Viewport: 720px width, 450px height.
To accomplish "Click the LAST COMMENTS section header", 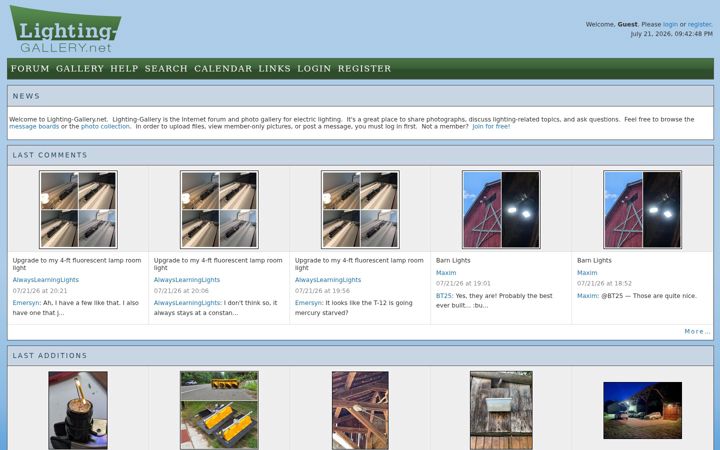I will 360,155.
